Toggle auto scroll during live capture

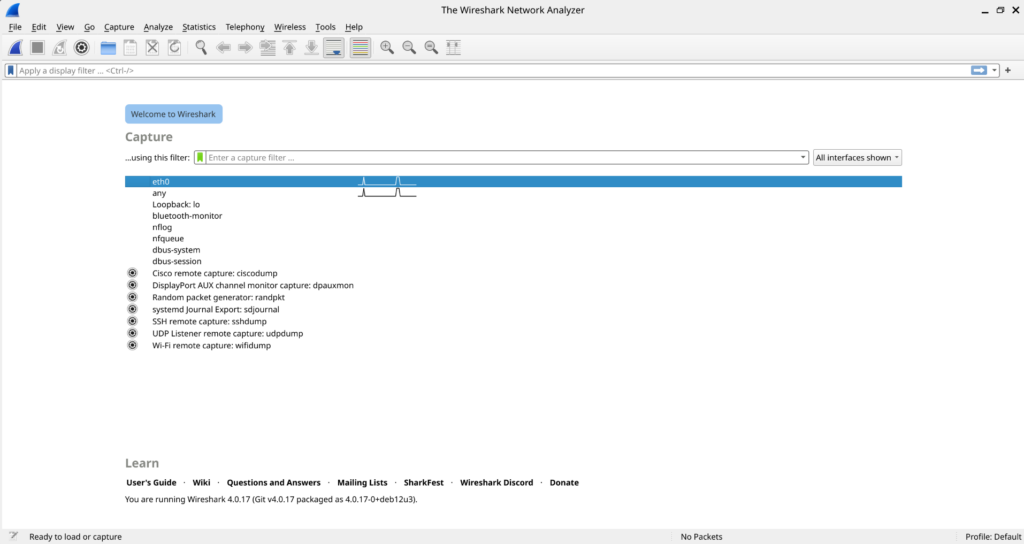point(334,48)
